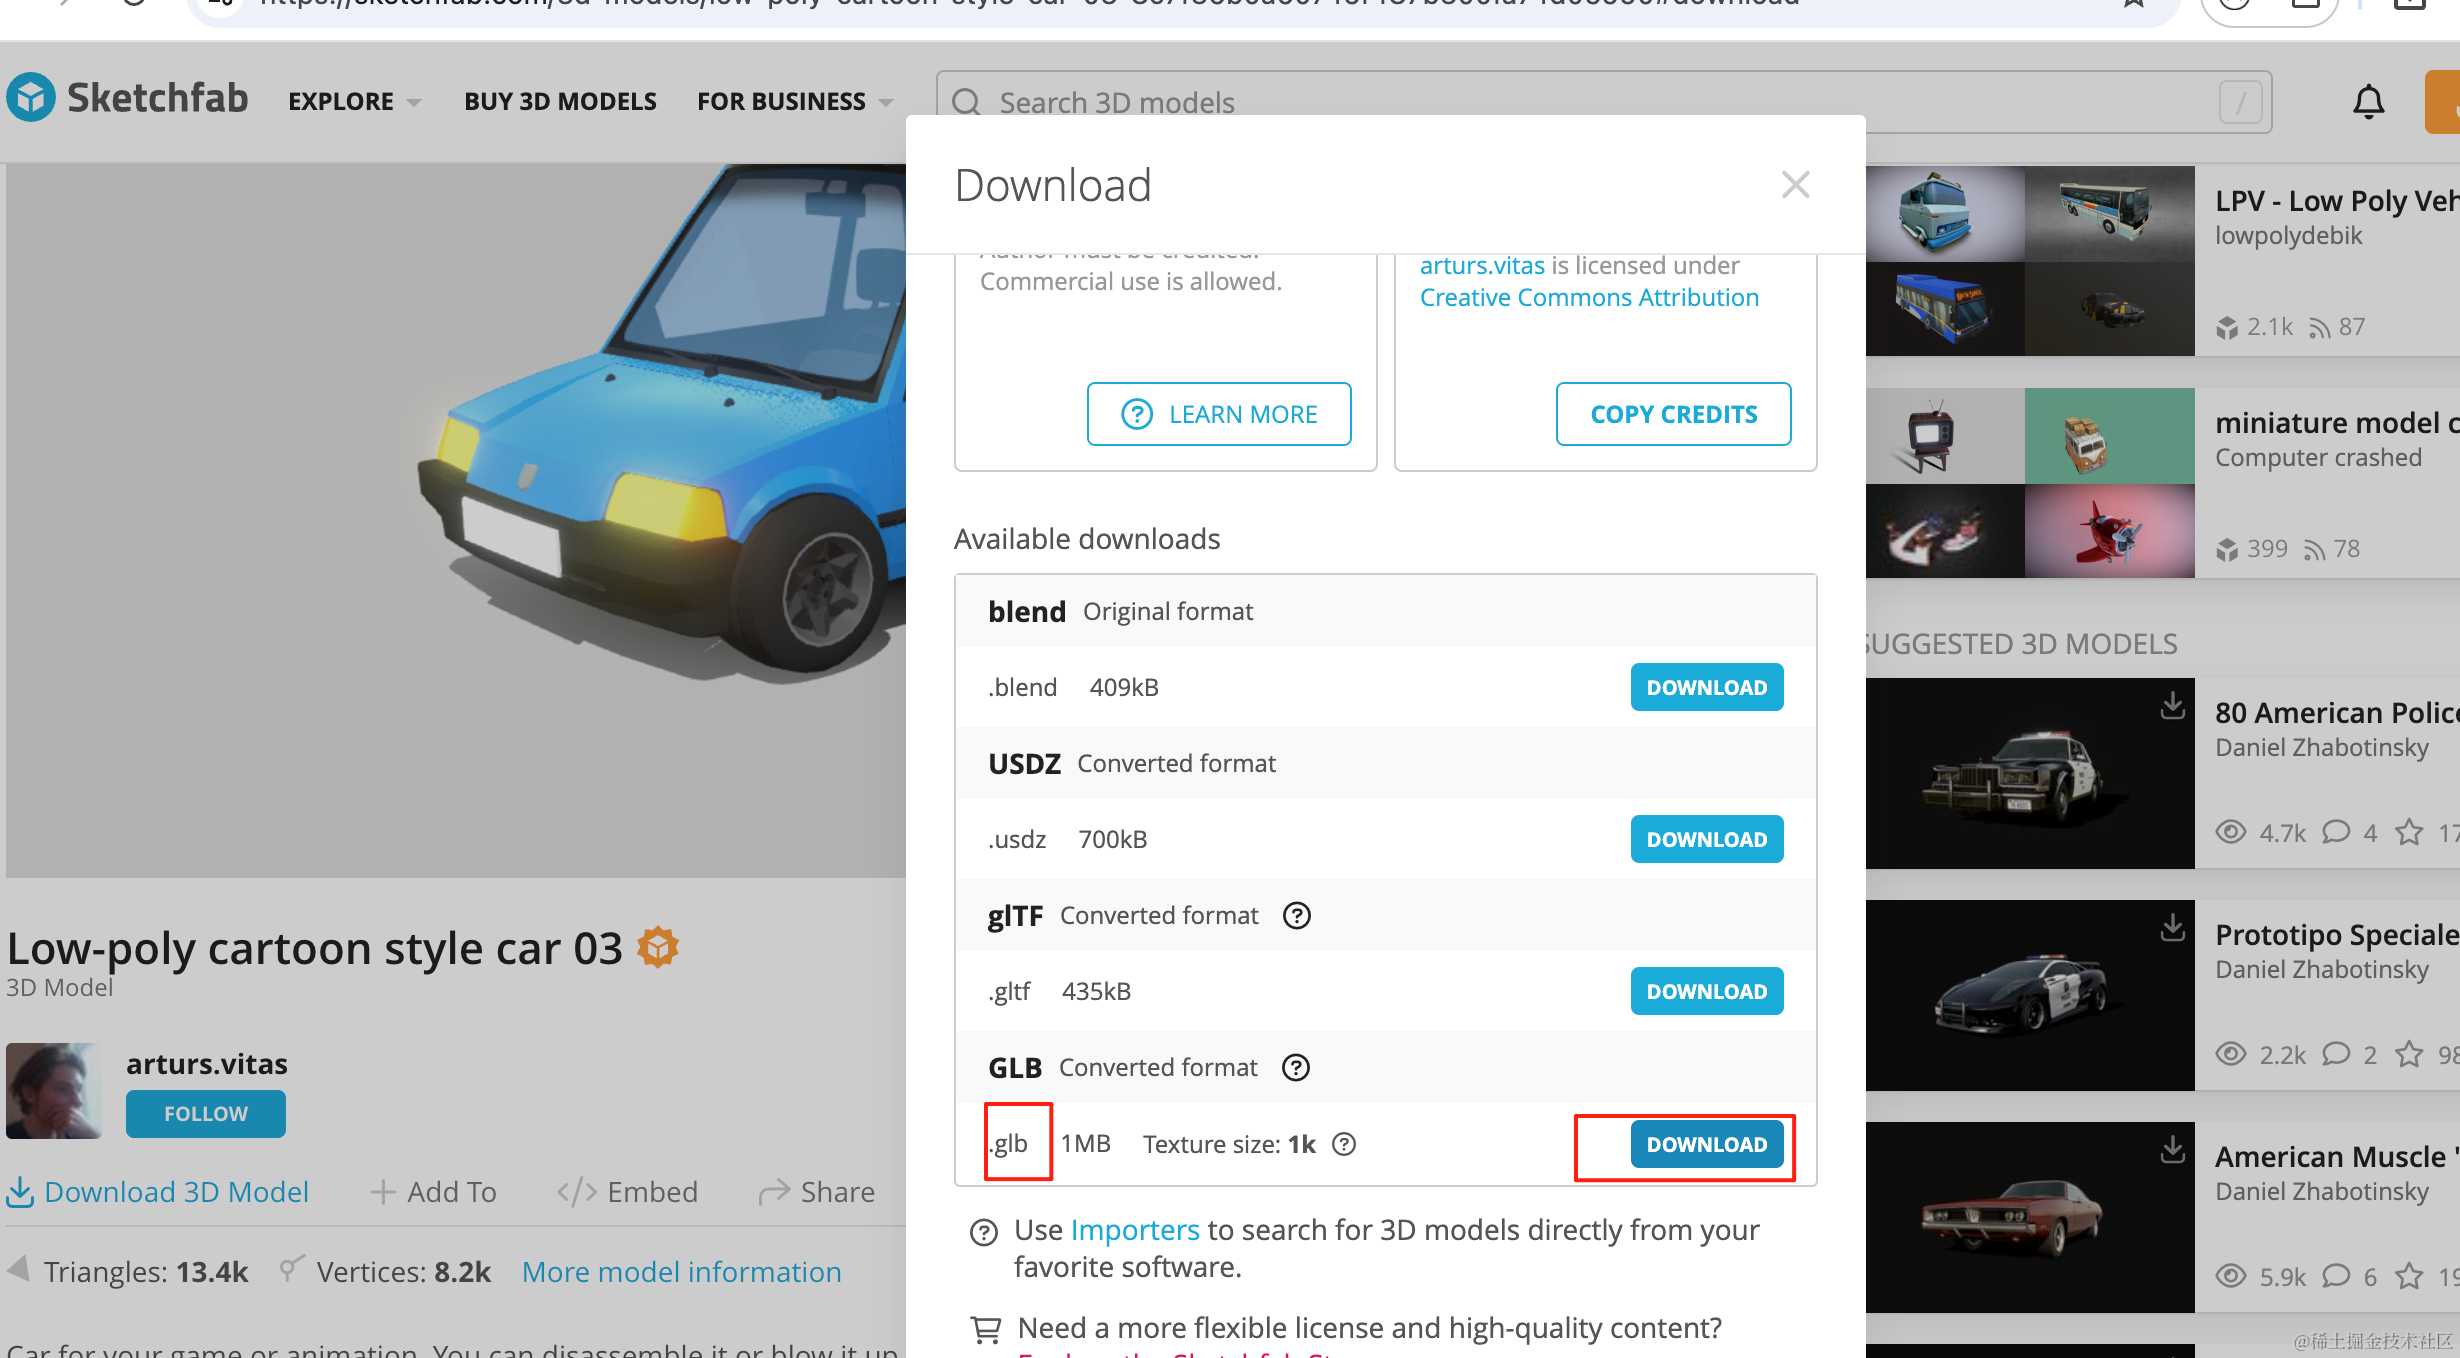Viewport: 2460px width, 1358px height.
Task: Click the comment icon for Prototipo Speciale
Action: (x=2336, y=1054)
